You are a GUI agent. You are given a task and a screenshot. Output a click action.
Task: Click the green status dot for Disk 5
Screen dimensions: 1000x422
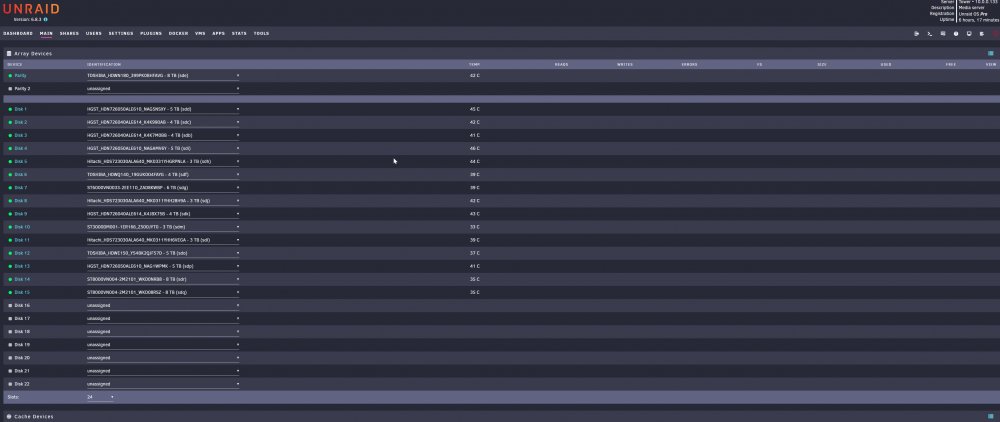click(10, 161)
